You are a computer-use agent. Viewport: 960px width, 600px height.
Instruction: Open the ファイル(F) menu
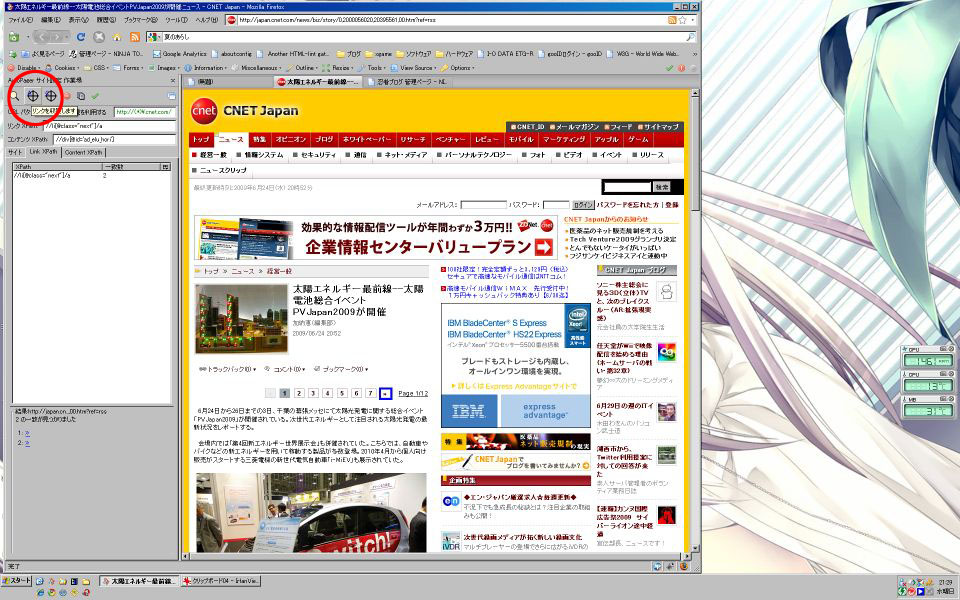(x=20, y=20)
